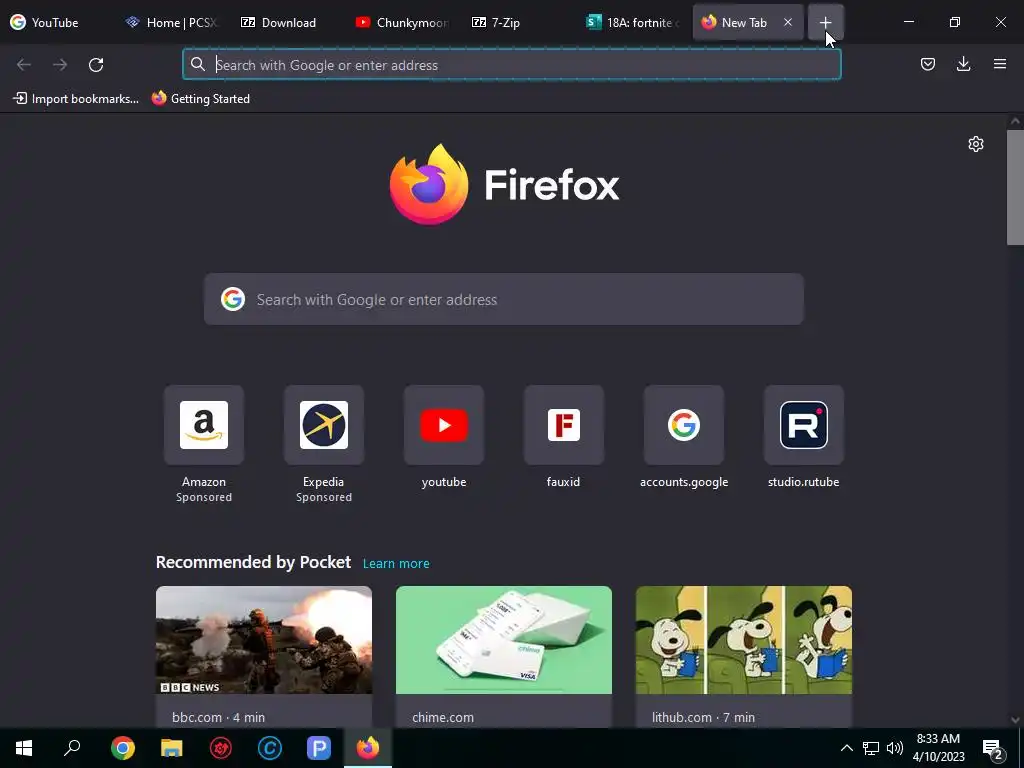Open the Save to Pocket button
This screenshot has width=1024, height=768.
[927, 64]
